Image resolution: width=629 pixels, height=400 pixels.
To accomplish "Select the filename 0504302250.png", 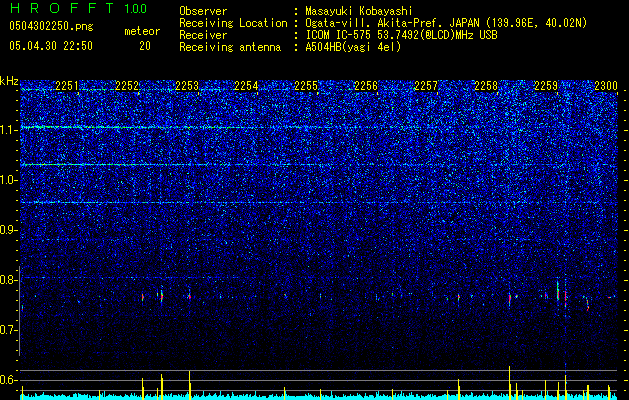I will (x=51, y=27).
